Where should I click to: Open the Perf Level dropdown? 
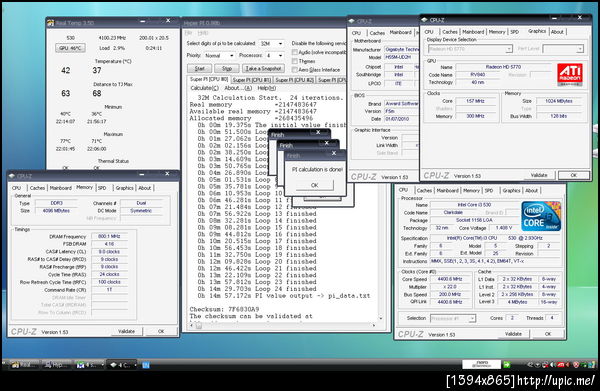coord(563,49)
